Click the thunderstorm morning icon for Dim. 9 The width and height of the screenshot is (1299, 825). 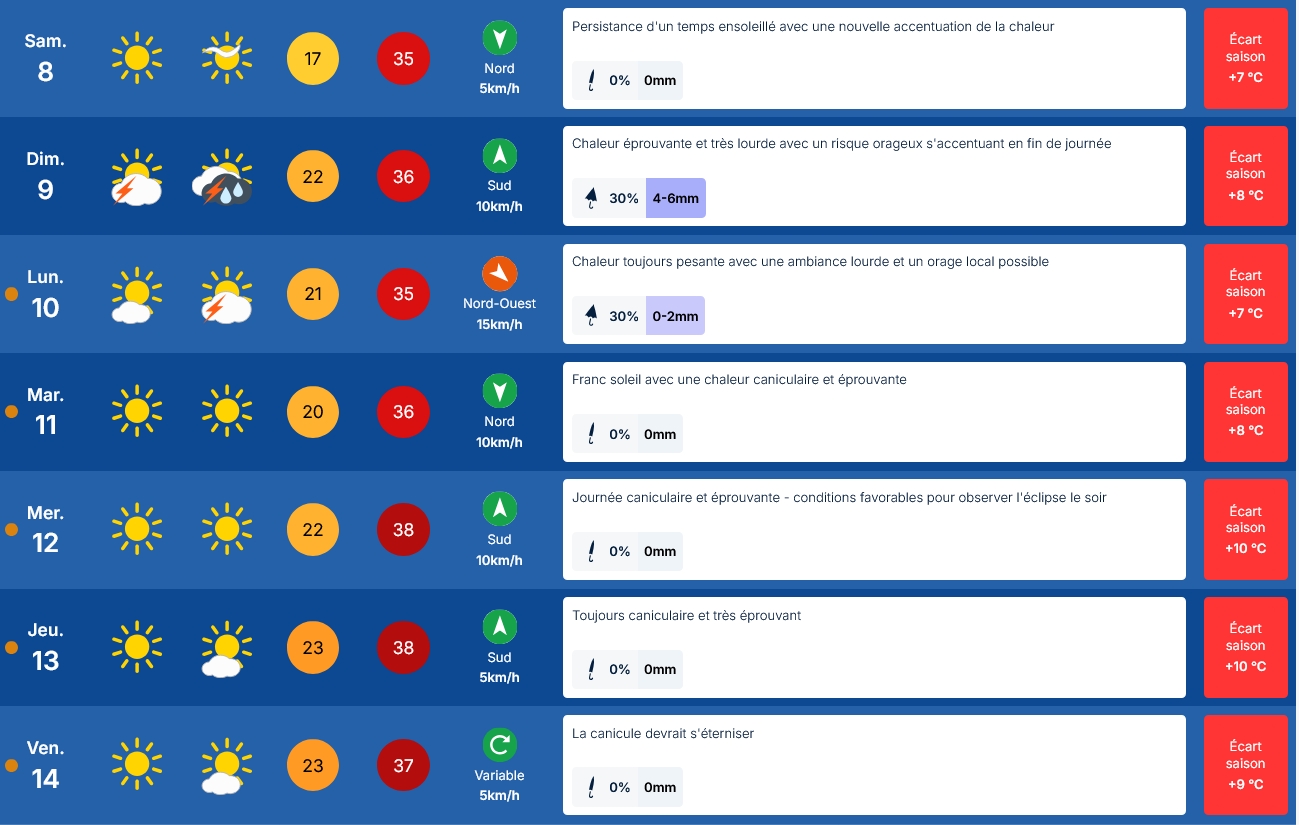[137, 177]
